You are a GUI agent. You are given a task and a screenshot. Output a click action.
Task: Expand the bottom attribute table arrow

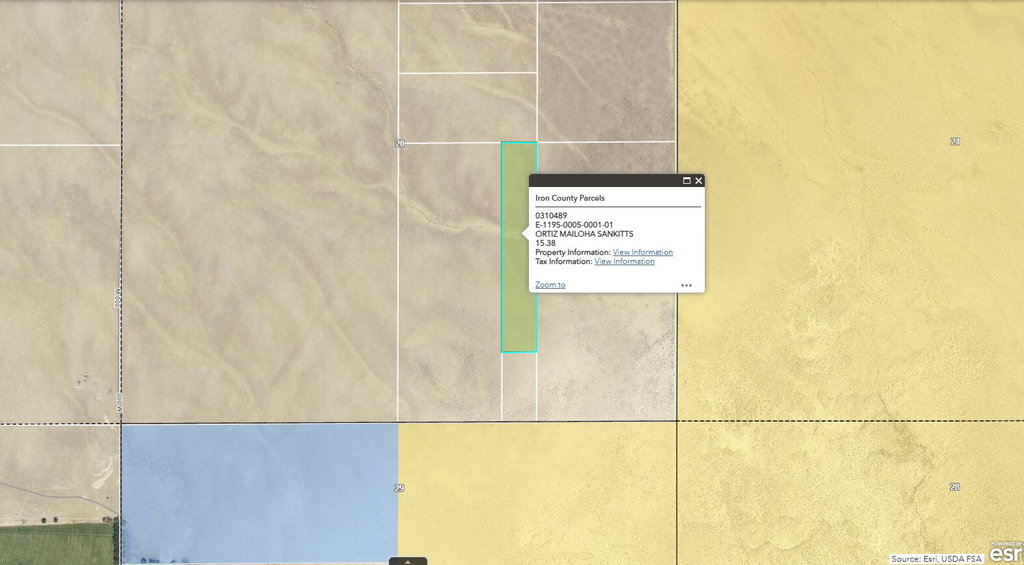408,561
